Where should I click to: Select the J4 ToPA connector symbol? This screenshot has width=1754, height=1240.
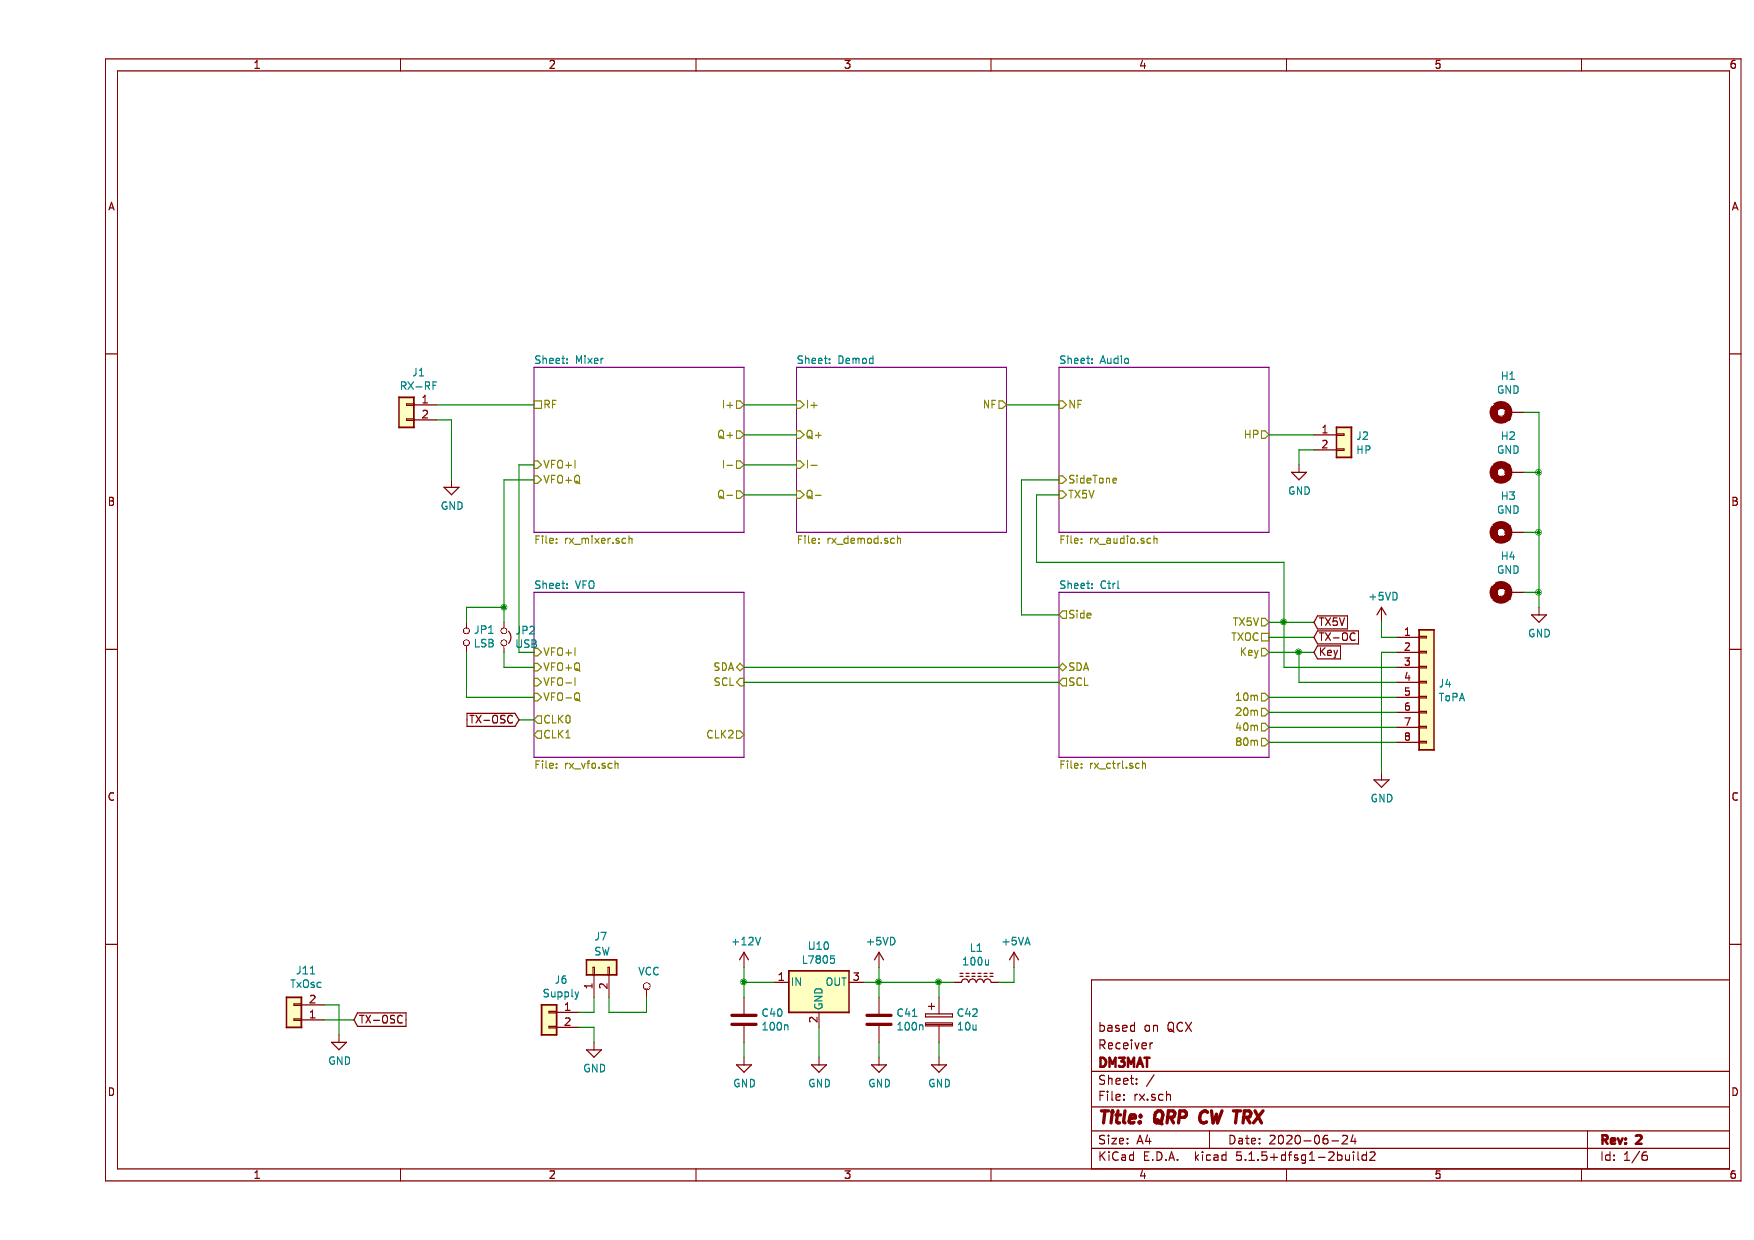(x=1426, y=690)
